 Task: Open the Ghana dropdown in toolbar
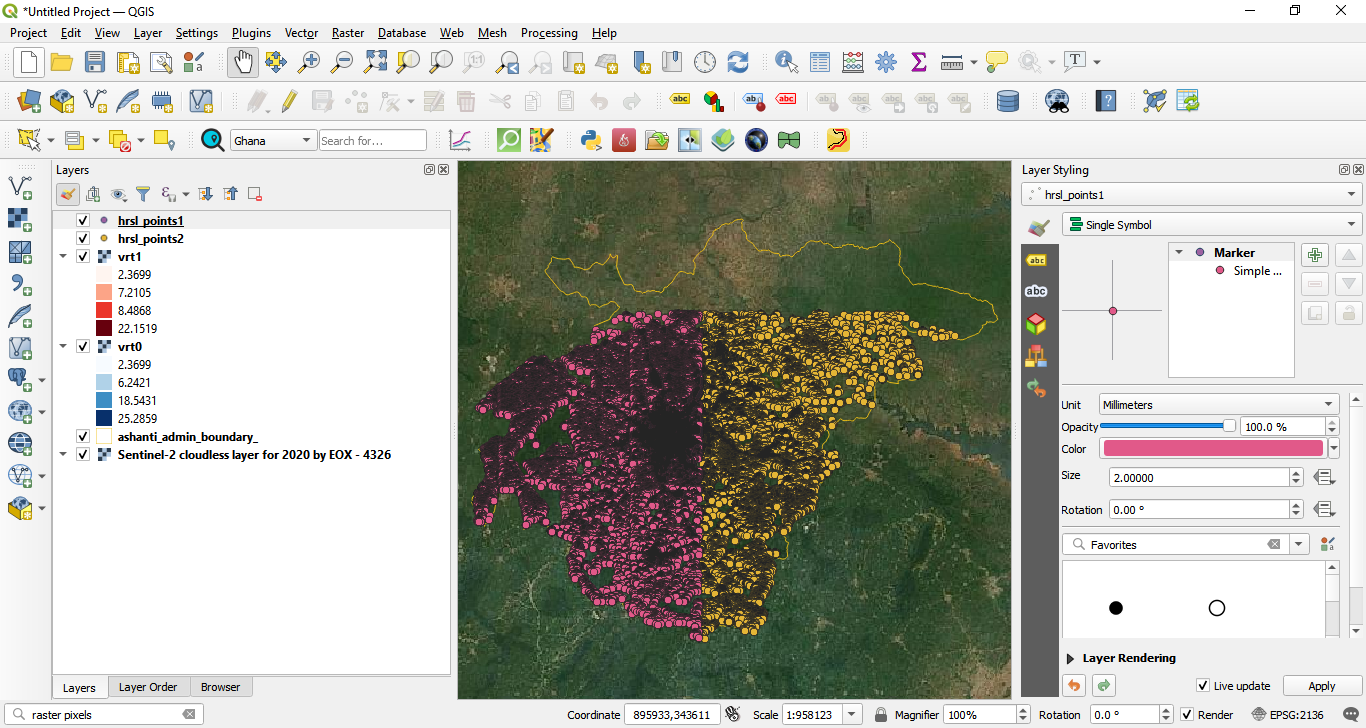pos(273,141)
